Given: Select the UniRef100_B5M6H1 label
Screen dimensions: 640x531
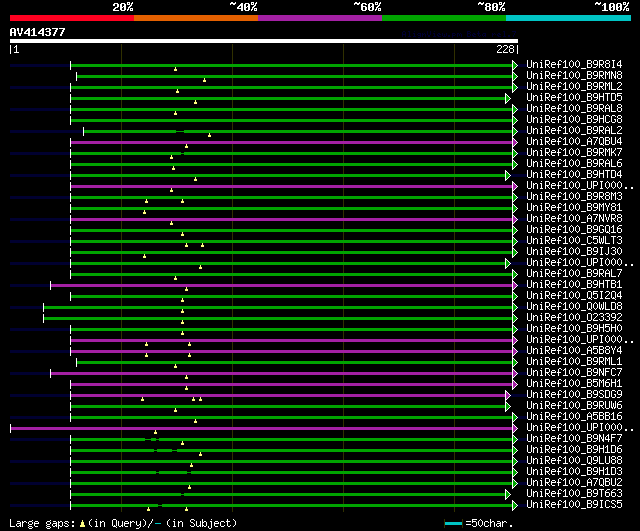Looking at the screenshot, I should click(x=574, y=384).
